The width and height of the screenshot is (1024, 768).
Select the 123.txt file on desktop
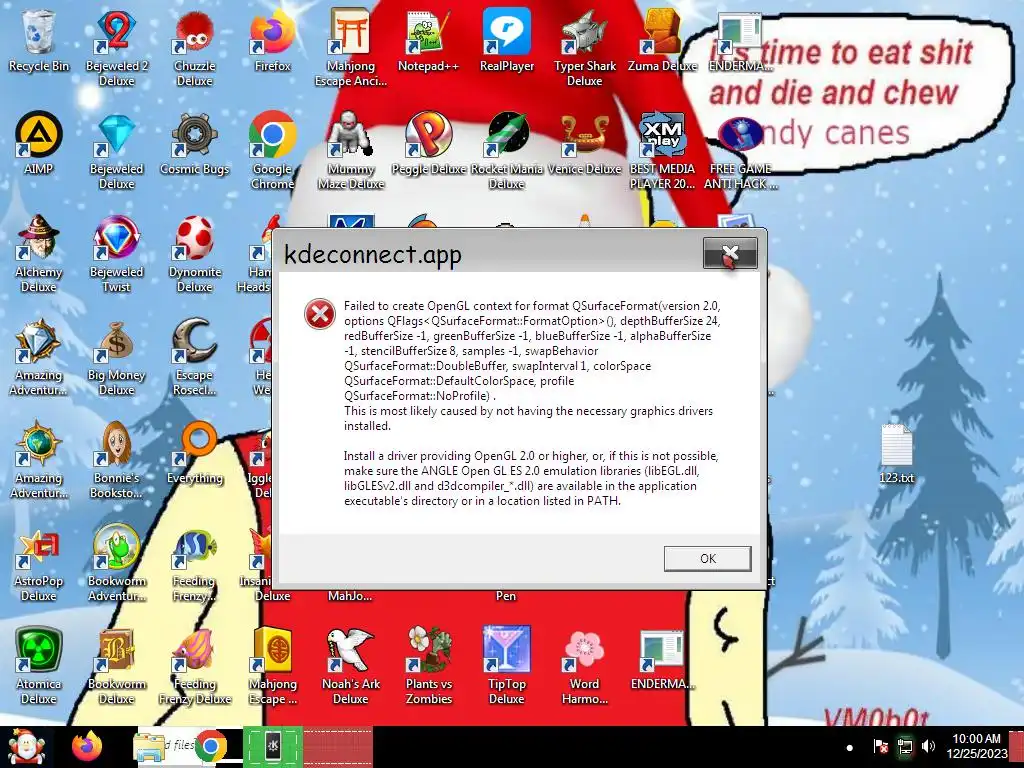pos(896,453)
